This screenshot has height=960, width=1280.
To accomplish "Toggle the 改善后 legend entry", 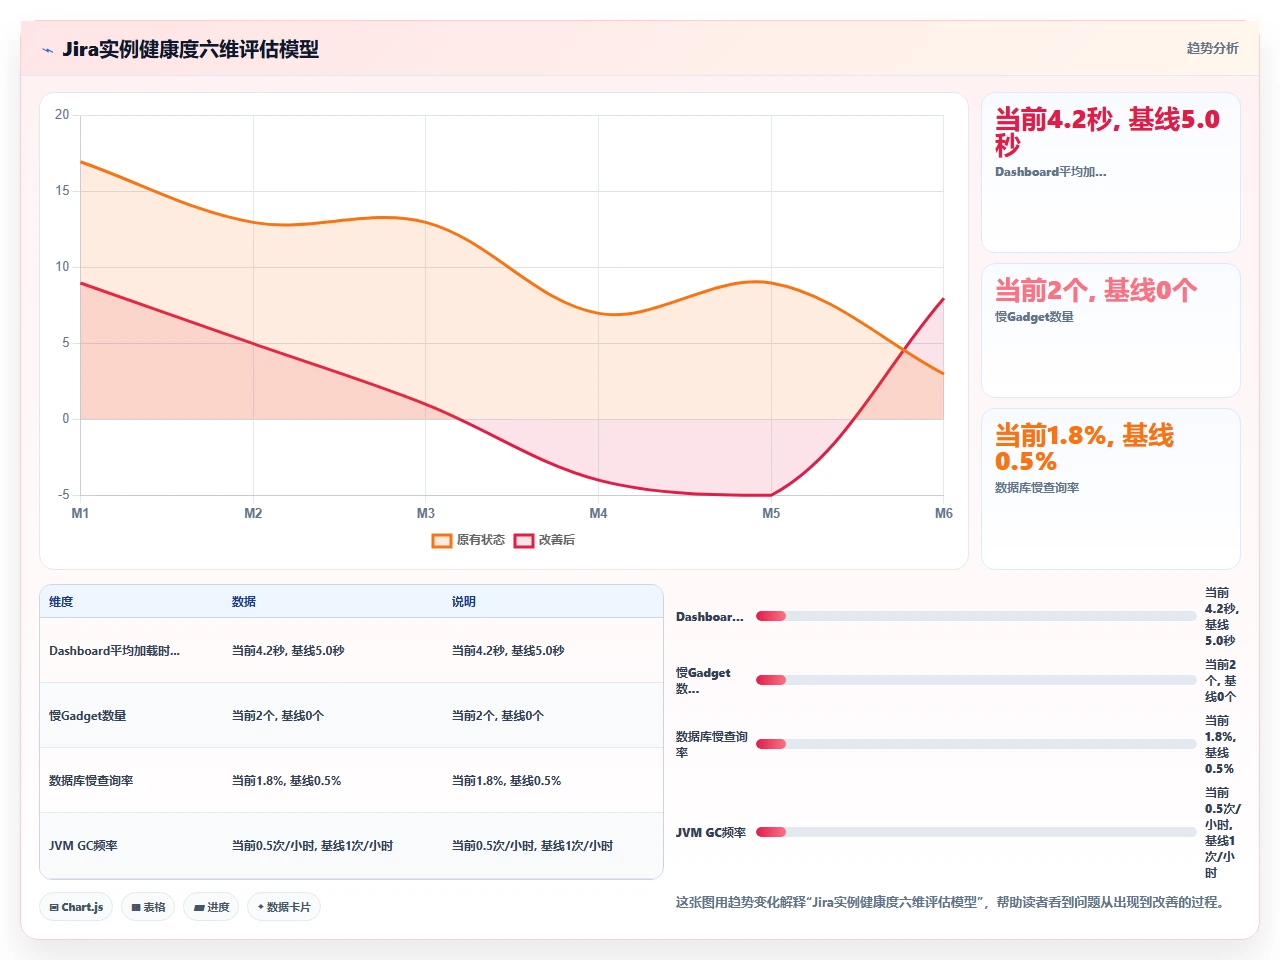I will point(544,540).
